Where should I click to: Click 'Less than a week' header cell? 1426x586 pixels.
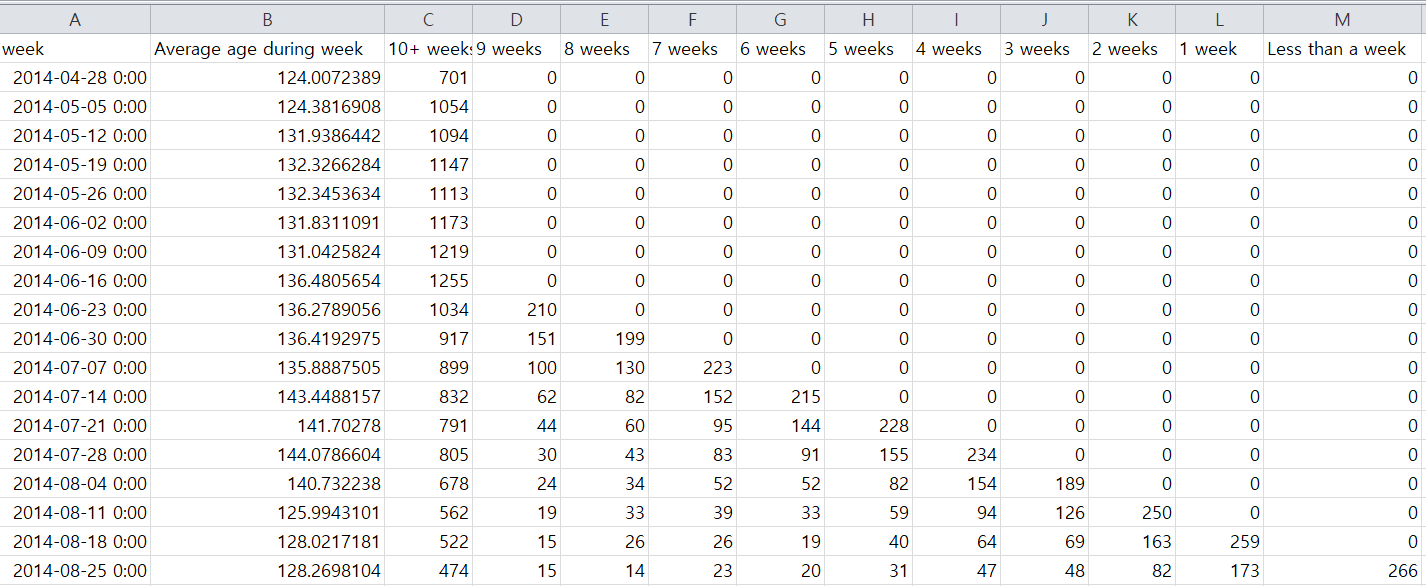(1342, 48)
